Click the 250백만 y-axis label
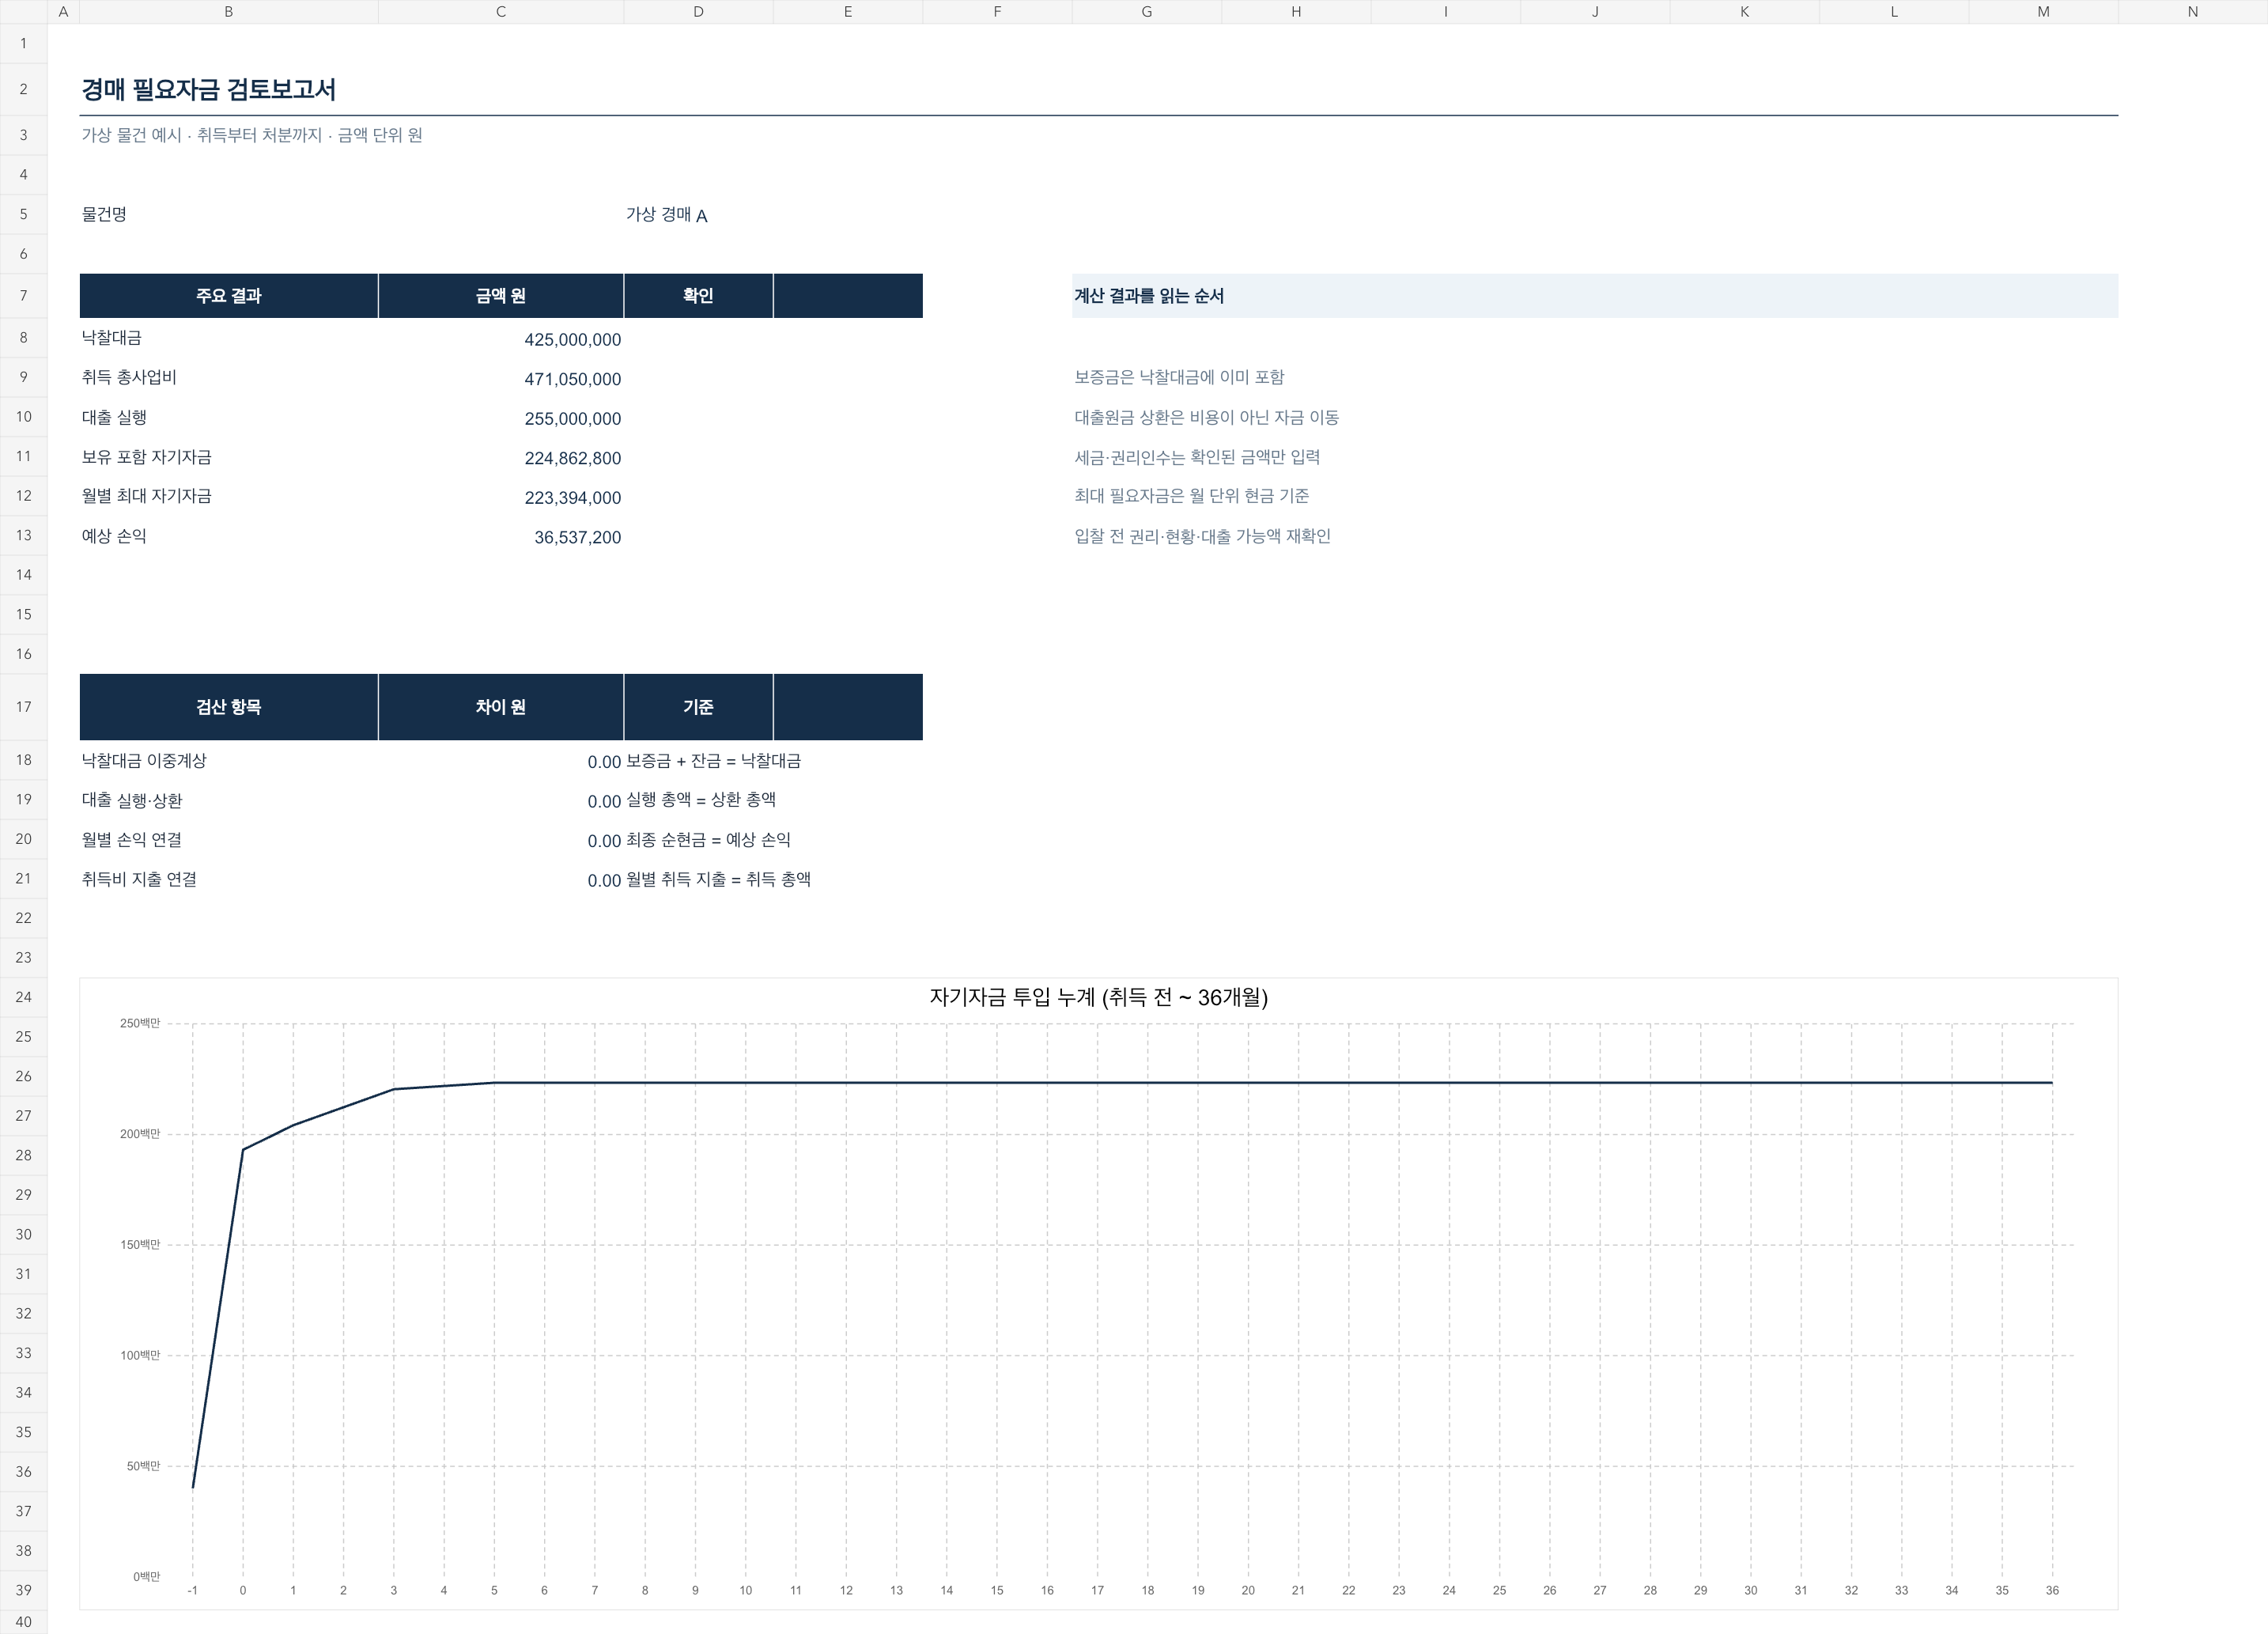The height and width of the screenshot is (1634, 2268). click(x=140, y=1023)
